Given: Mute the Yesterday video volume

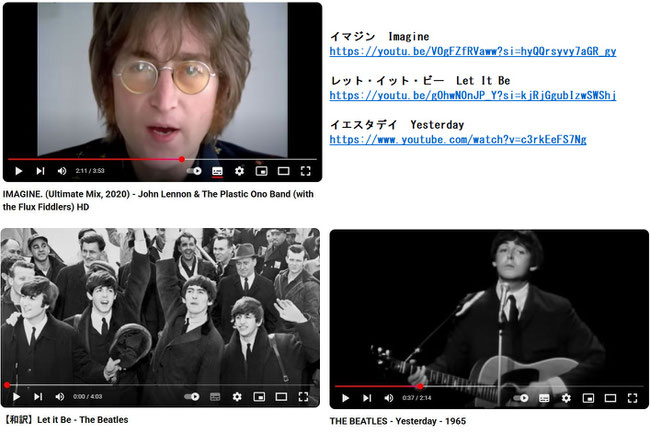Looking at the screenshot, I should pyautogui.click(x=388, y=398).
